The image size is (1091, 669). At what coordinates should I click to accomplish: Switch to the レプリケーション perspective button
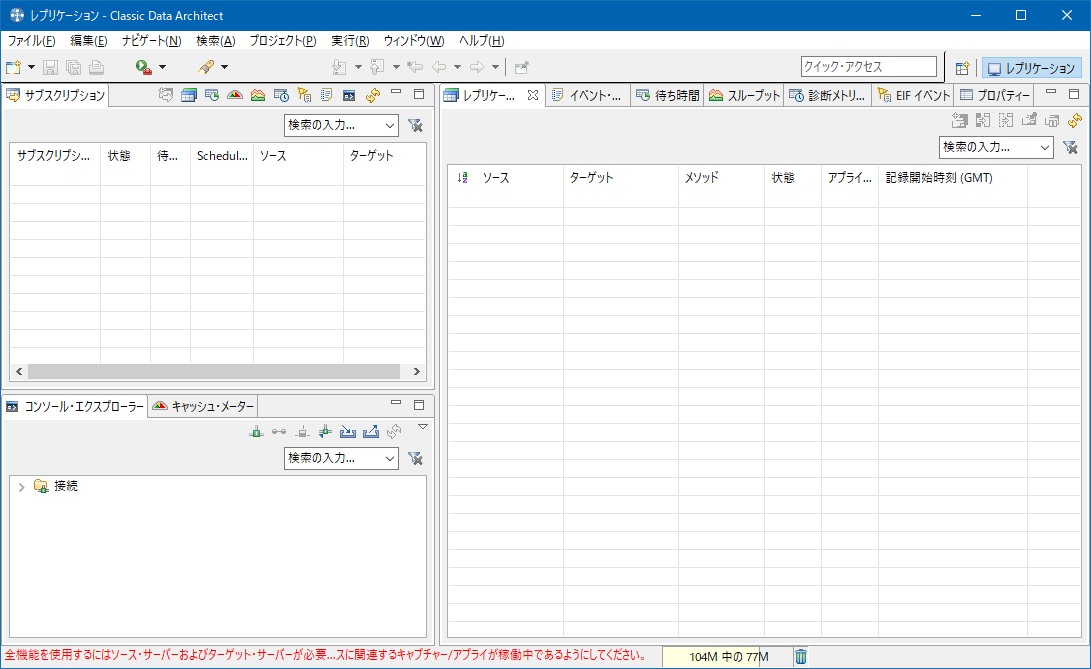(x=1032, y=68)
